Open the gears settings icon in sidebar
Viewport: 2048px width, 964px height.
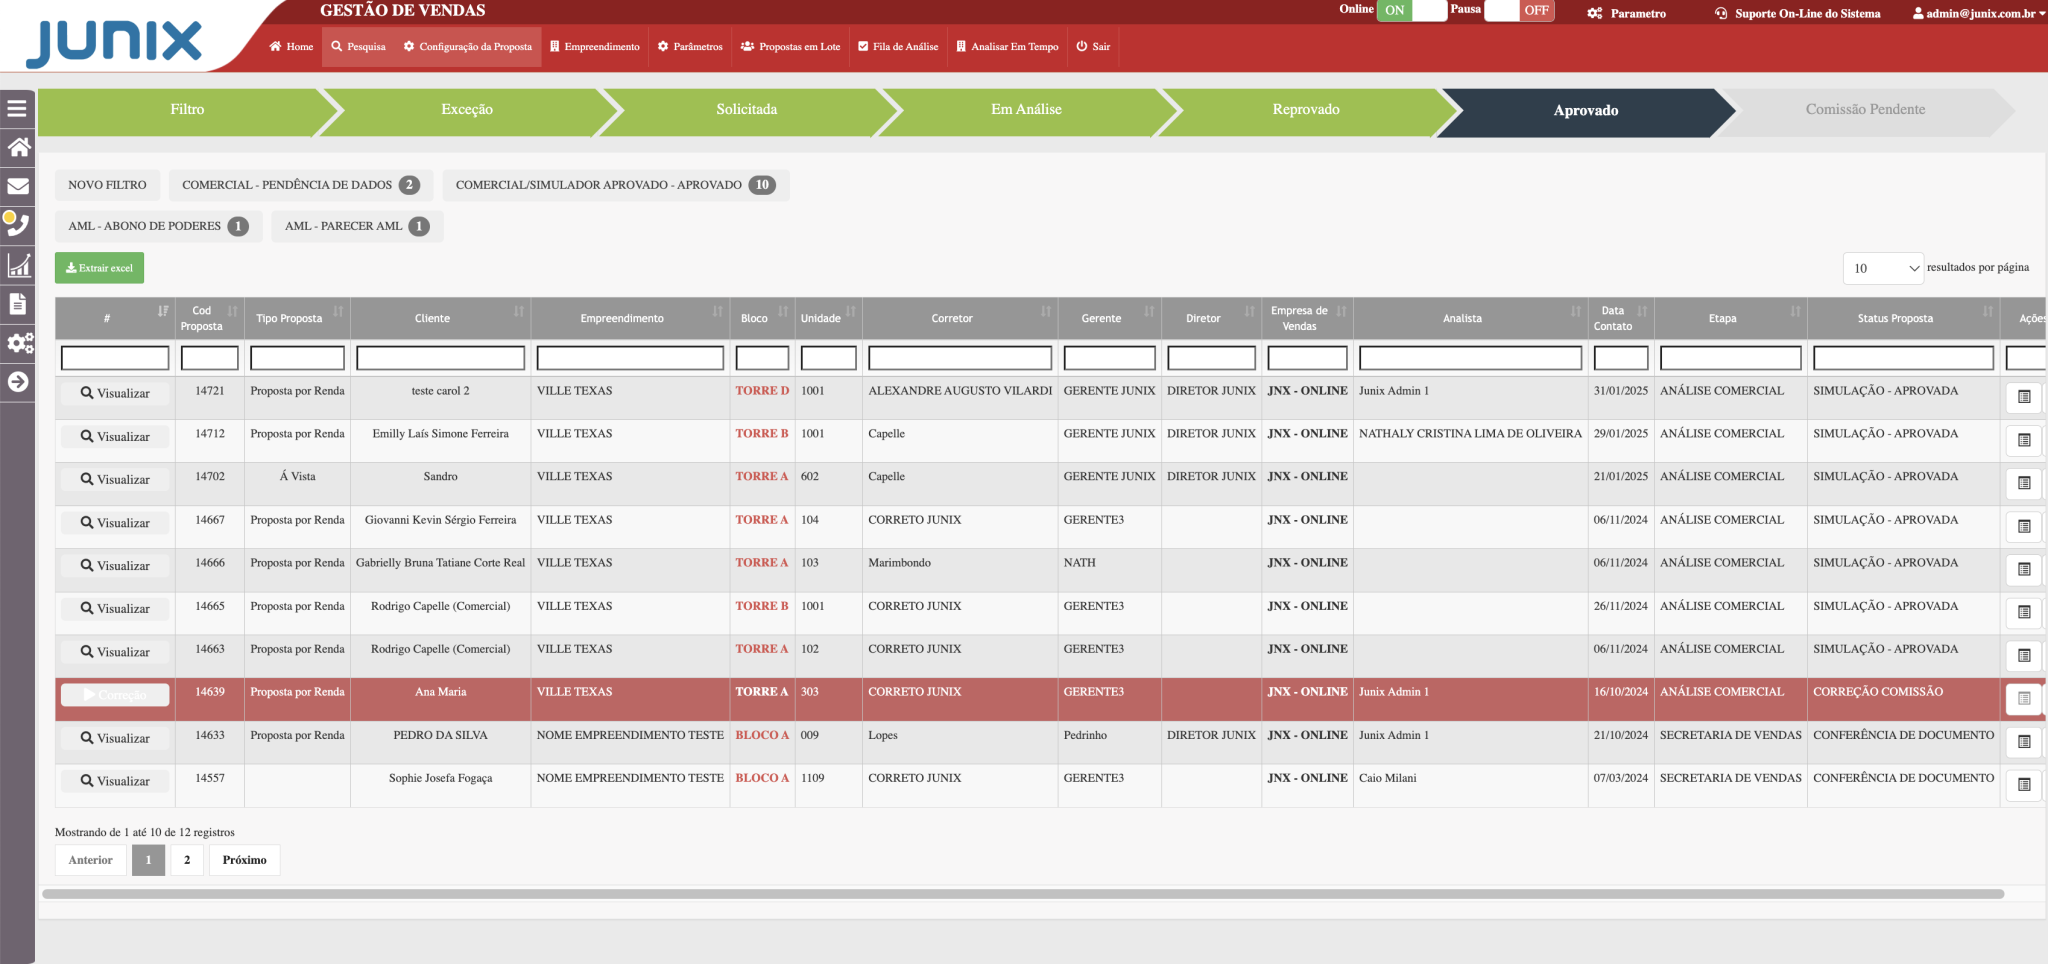pyautogui.click(x=19, y=343)
